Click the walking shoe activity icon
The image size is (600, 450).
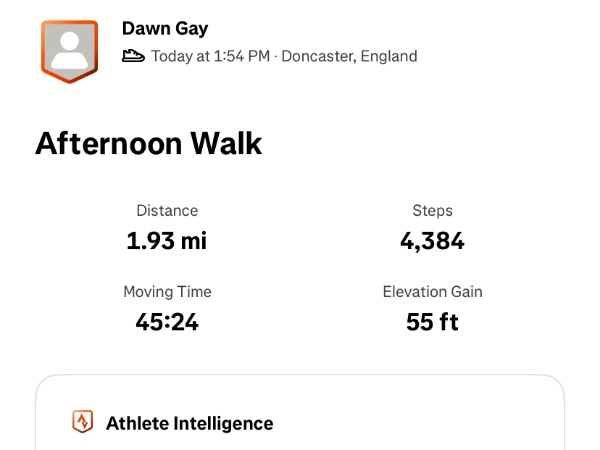(x=133, y=56)
